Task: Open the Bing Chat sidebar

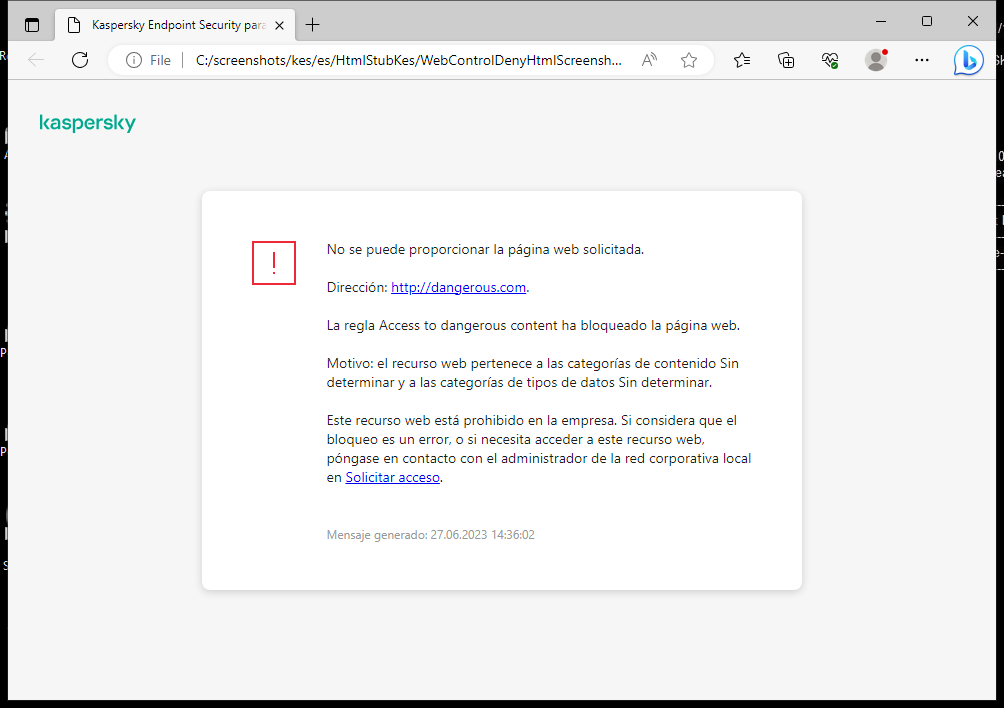Action: (x=968, y=60)
